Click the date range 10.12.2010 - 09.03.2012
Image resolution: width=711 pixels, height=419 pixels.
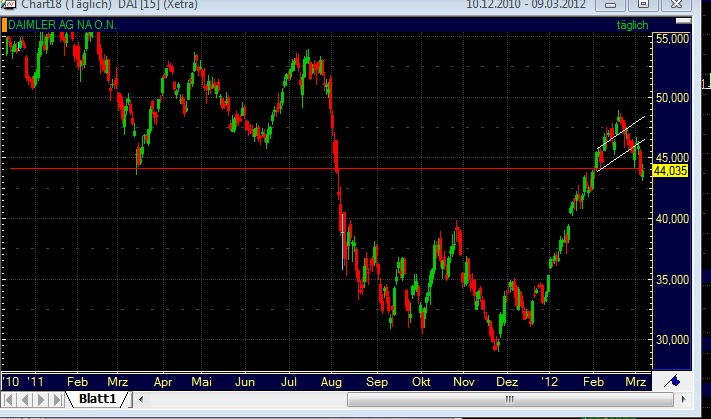coord(526,5)
